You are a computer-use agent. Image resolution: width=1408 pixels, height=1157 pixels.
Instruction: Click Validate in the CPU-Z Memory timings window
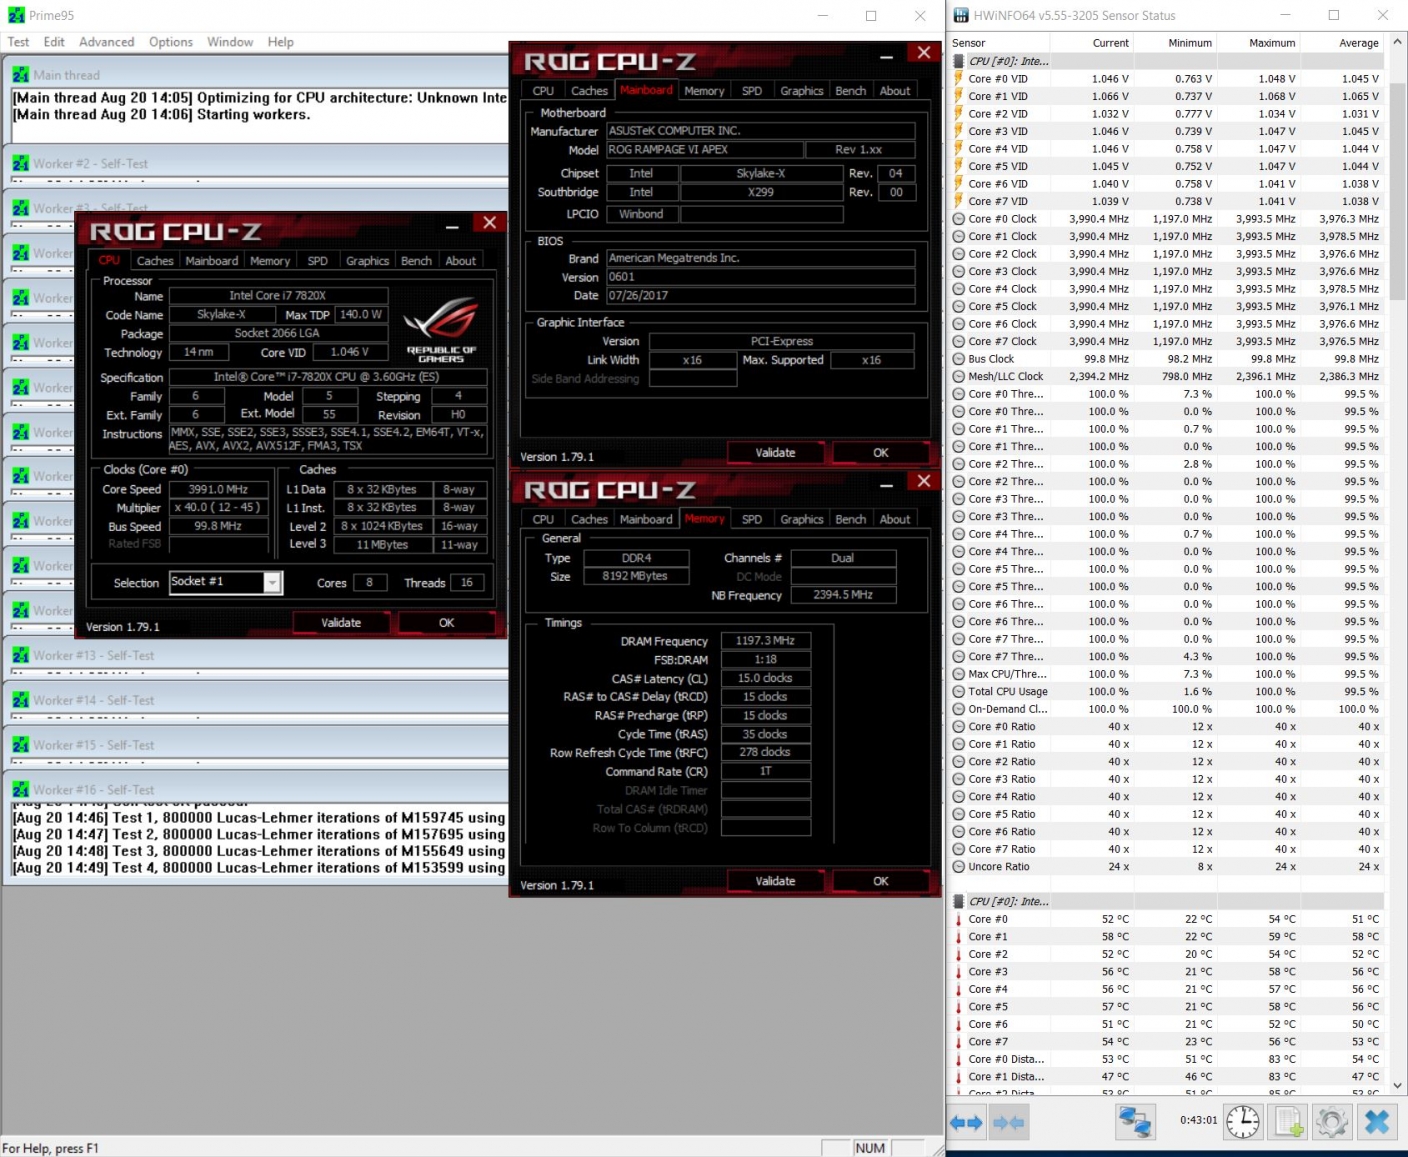click(775, 881)
